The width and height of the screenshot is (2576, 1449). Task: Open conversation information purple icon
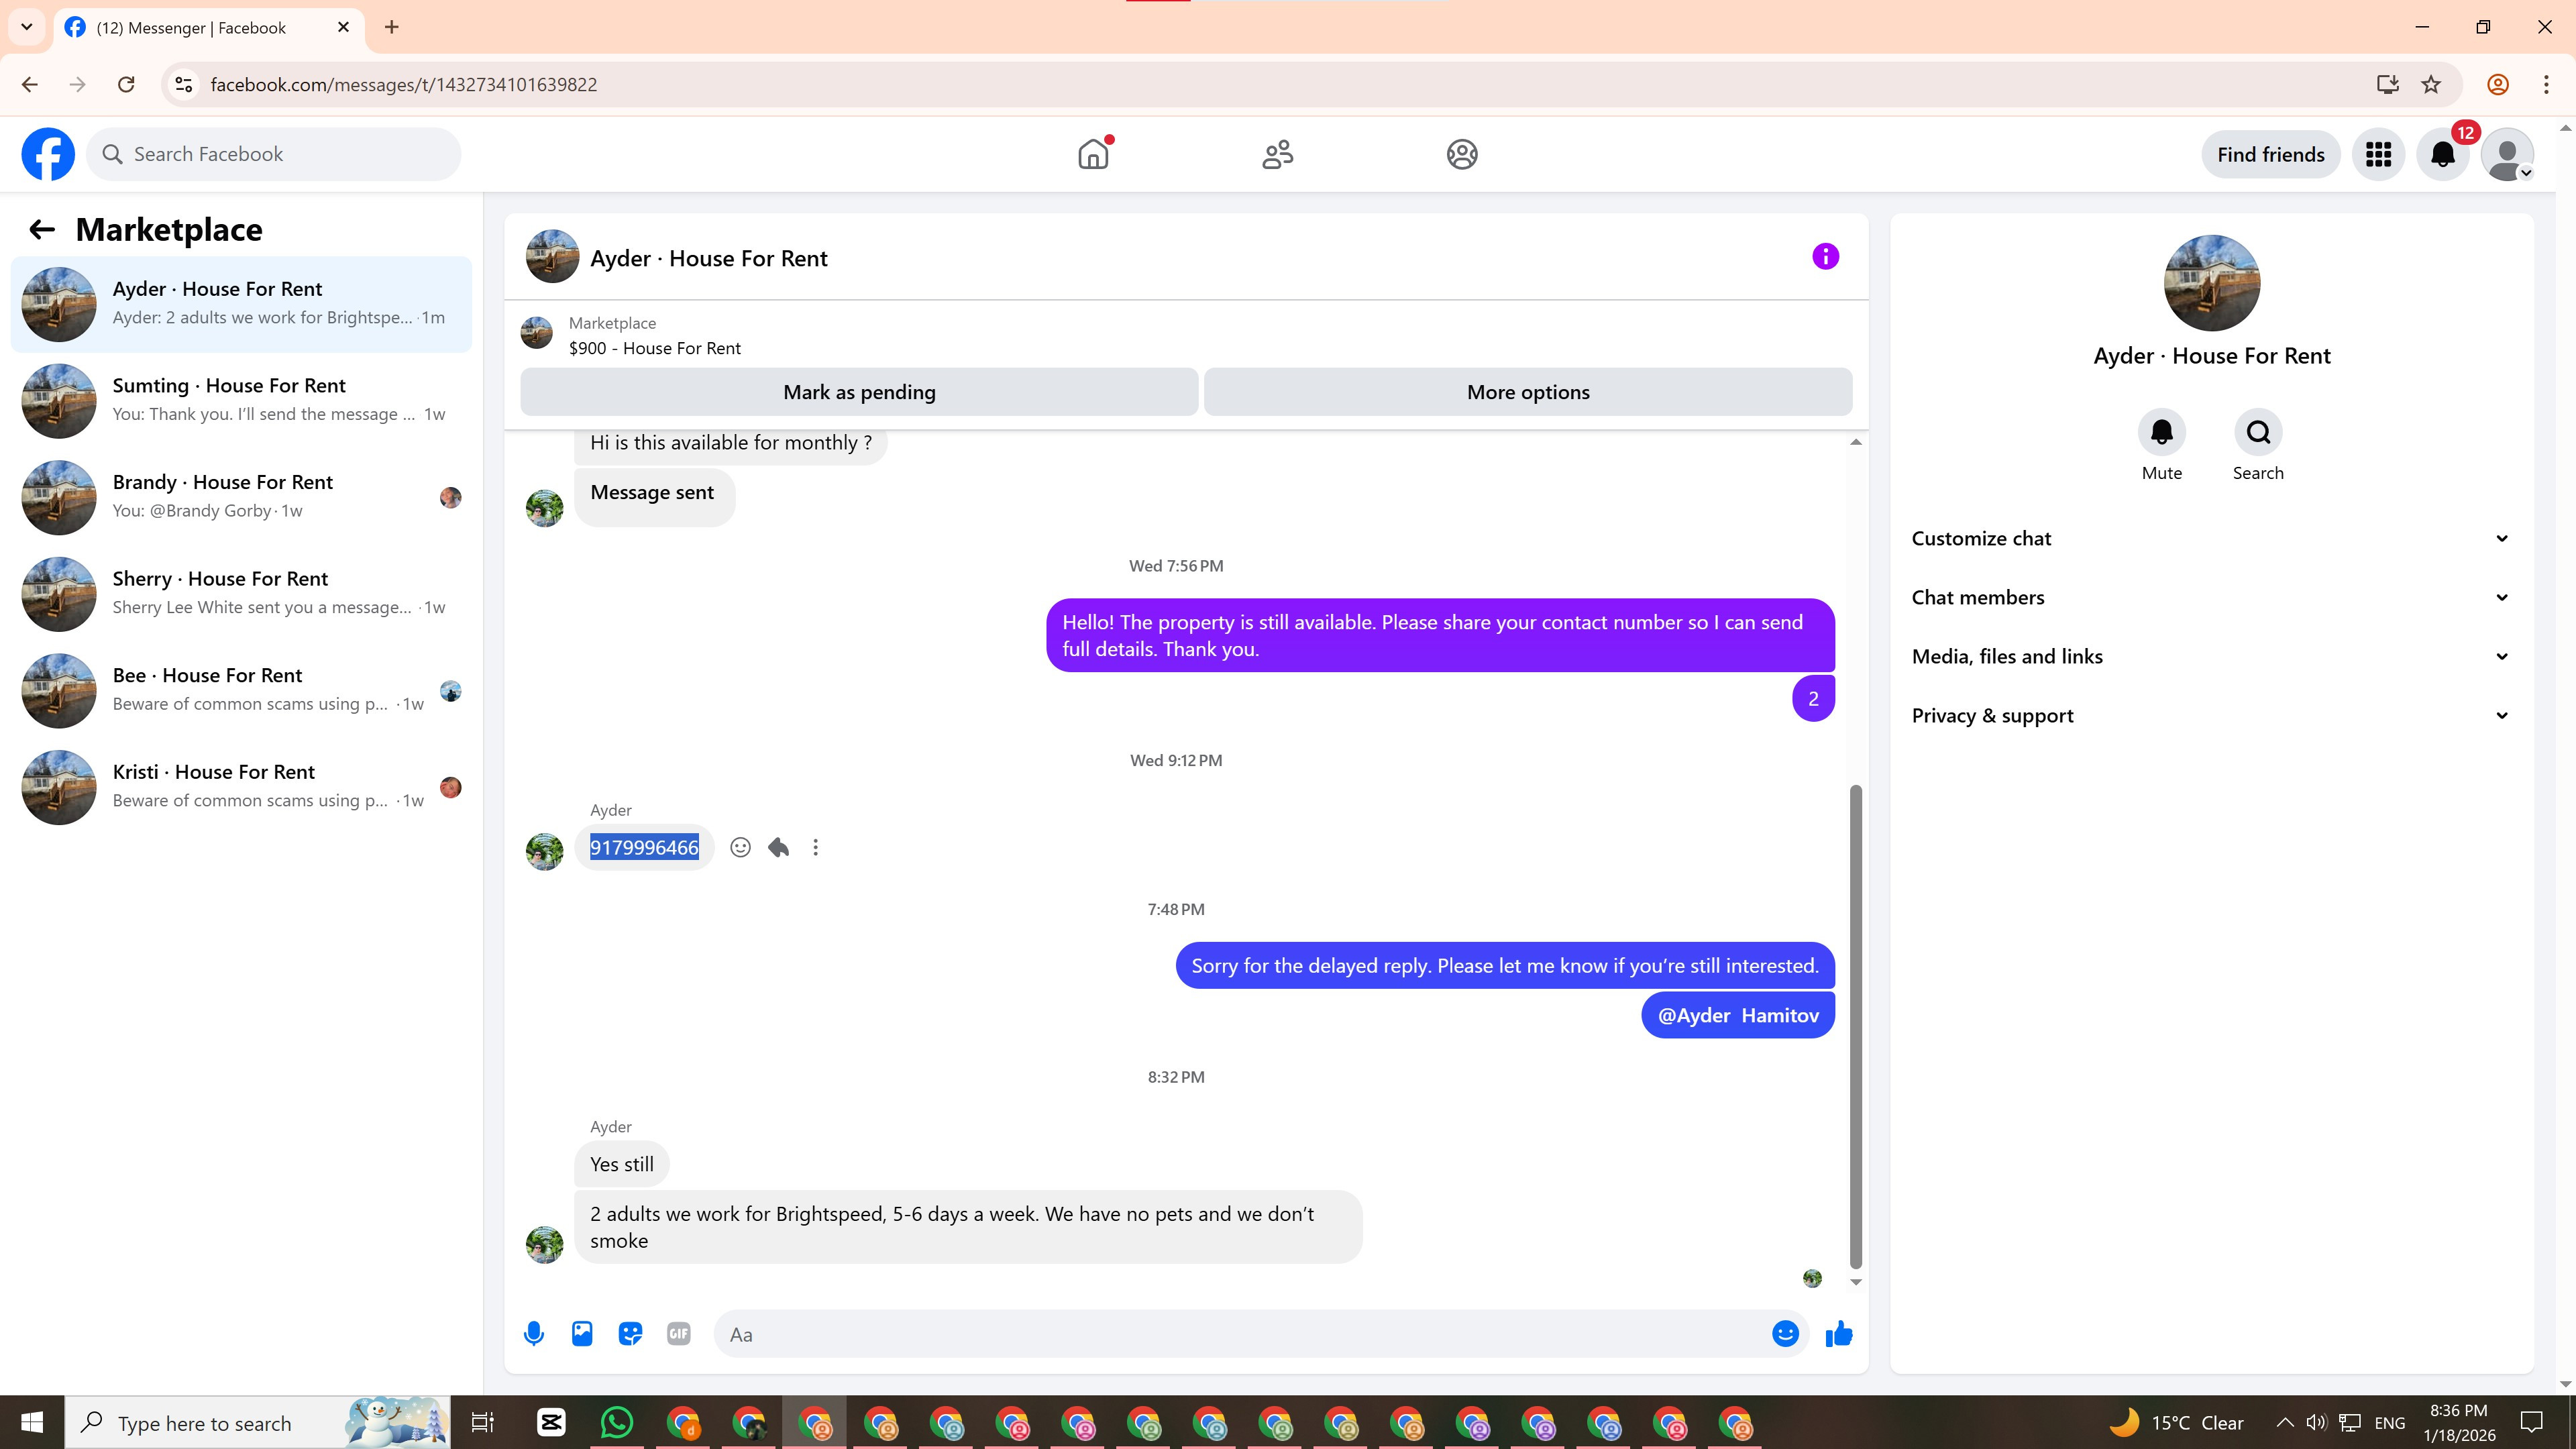click(1825, 257)
